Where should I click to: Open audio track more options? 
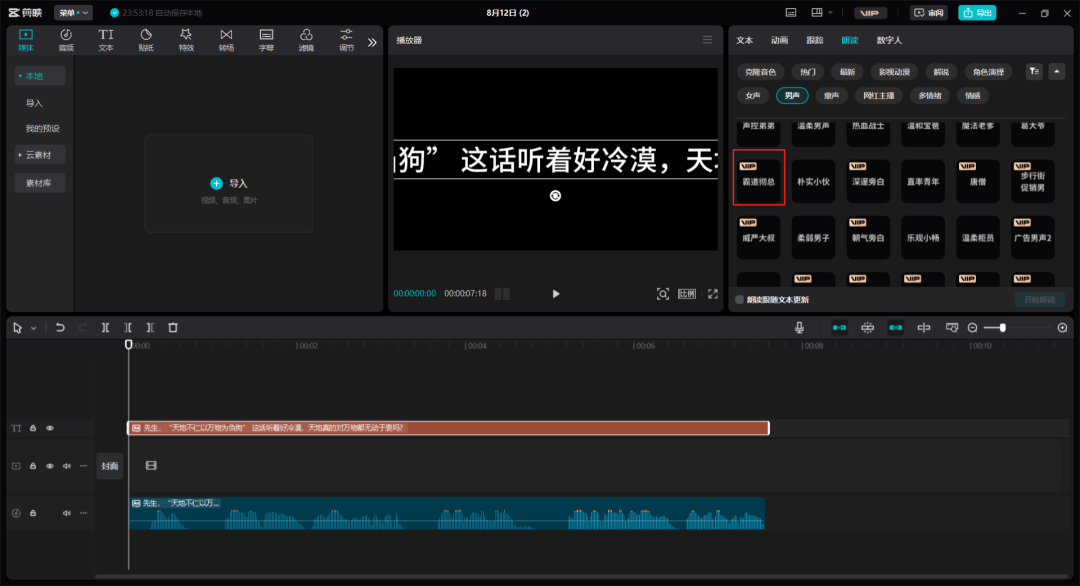[83, 513]
